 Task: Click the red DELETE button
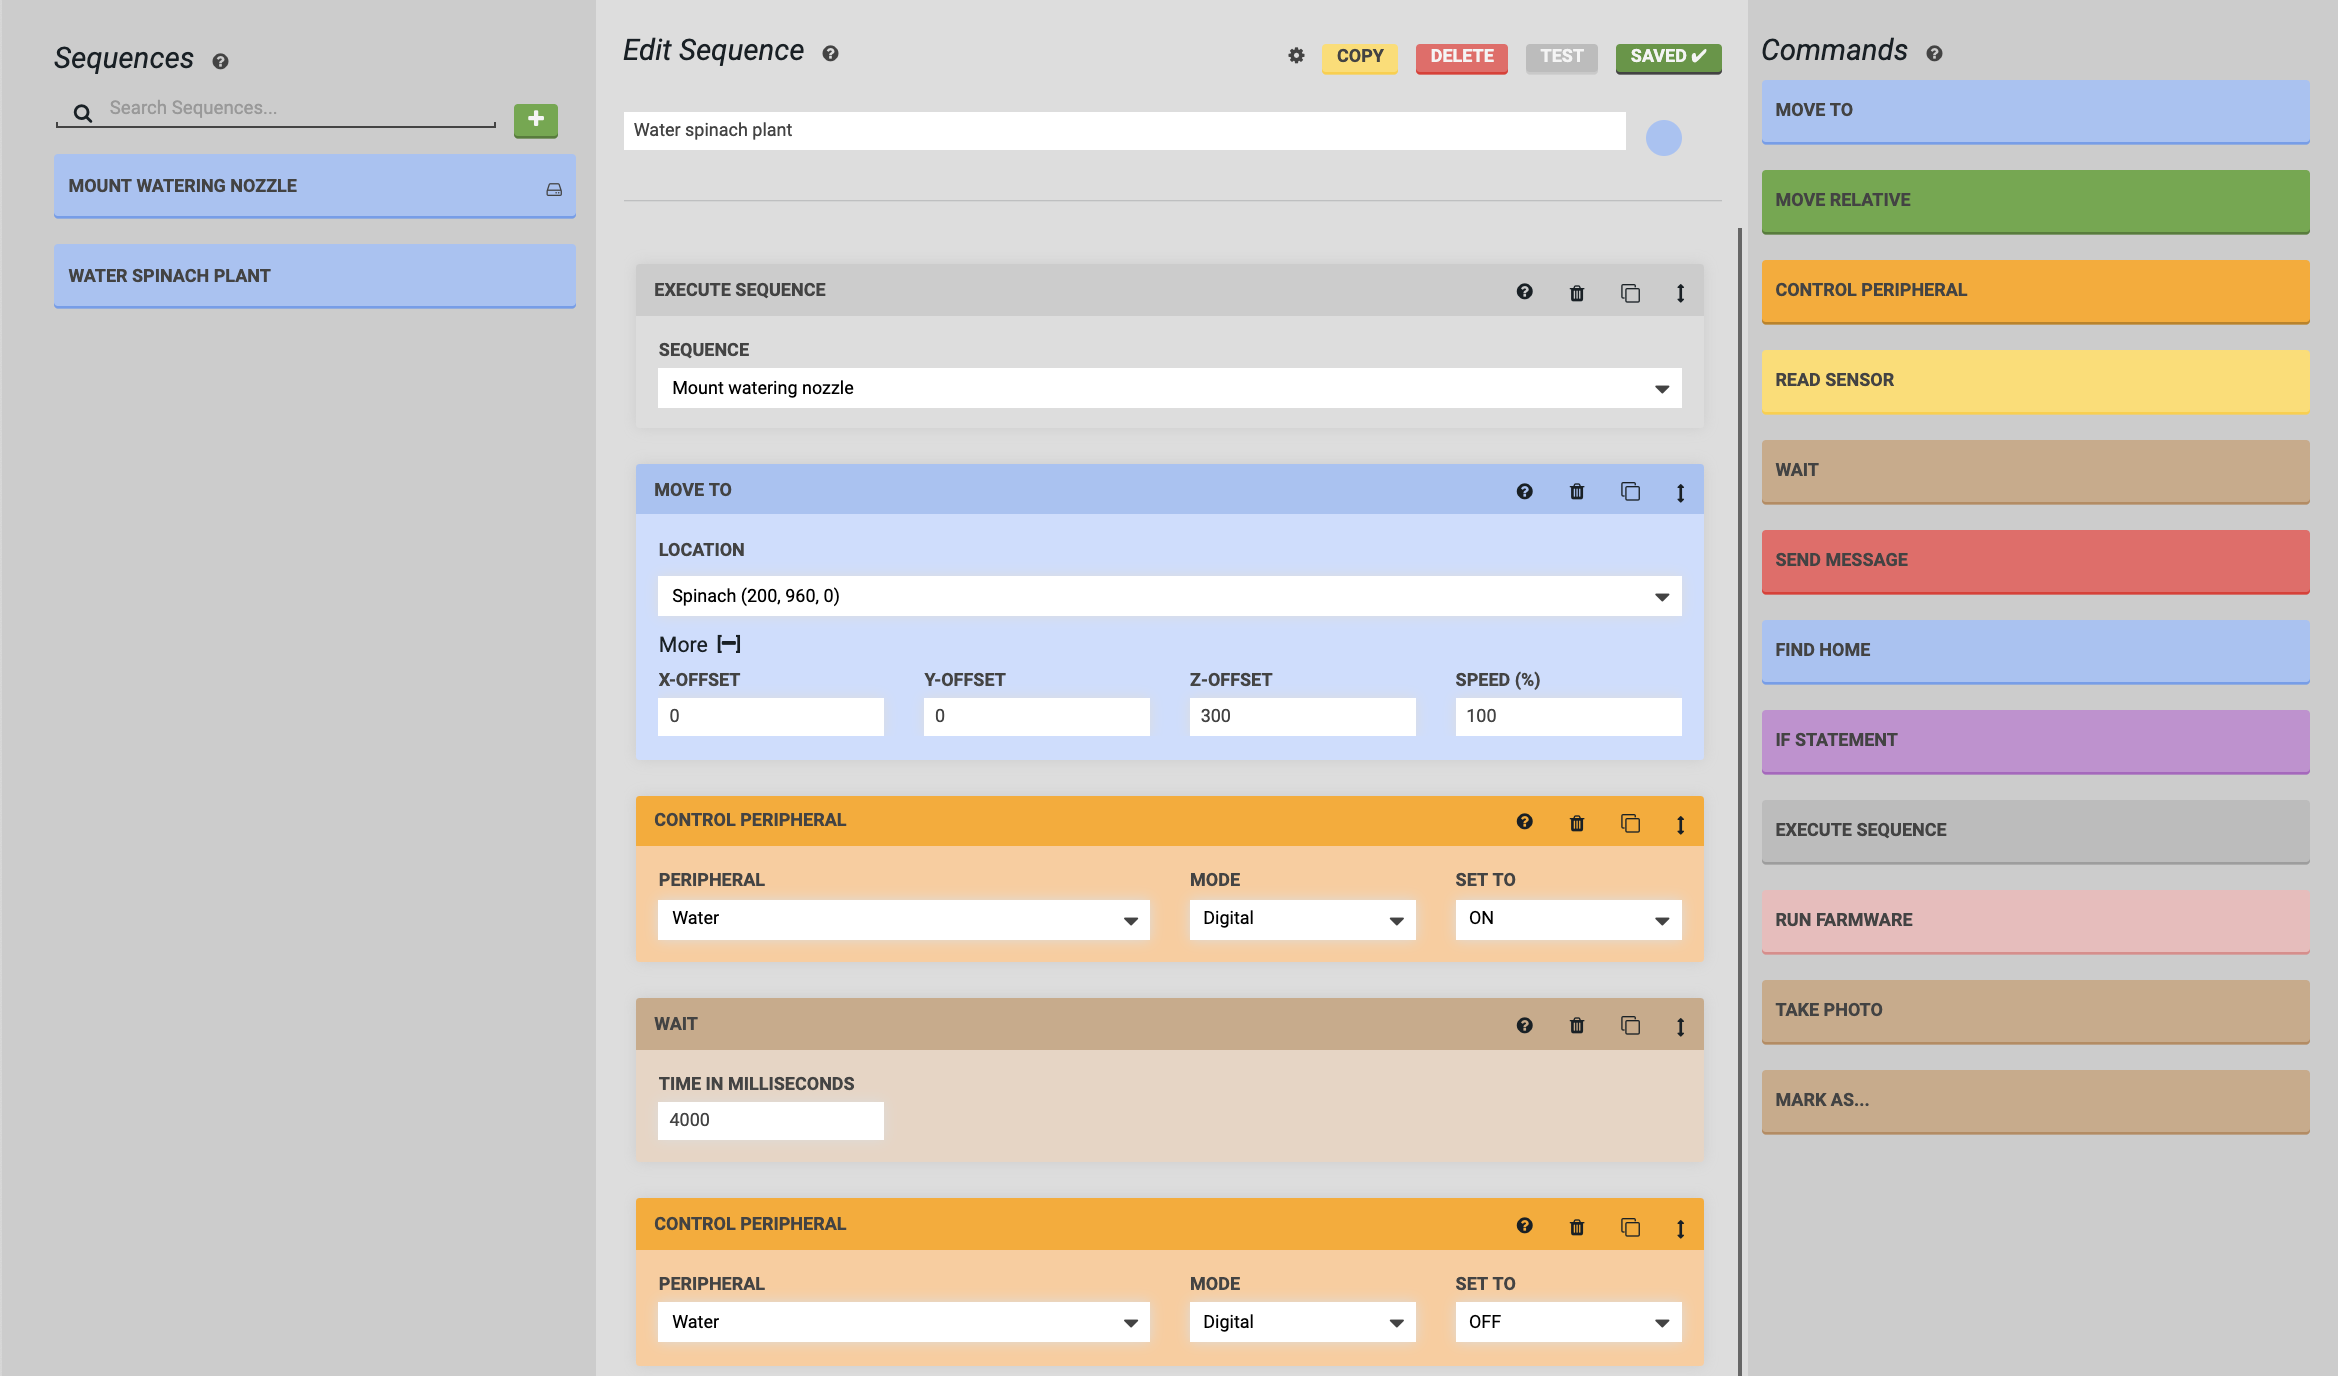(1461, 57)
